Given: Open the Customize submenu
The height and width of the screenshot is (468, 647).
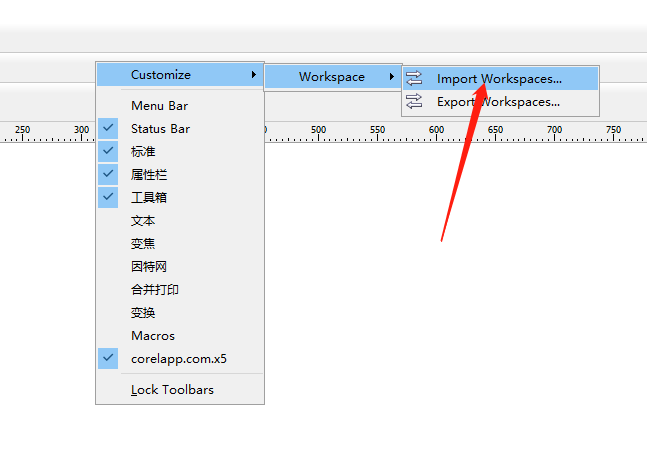Looking at the screenshot, I should [x=180, y=75].
